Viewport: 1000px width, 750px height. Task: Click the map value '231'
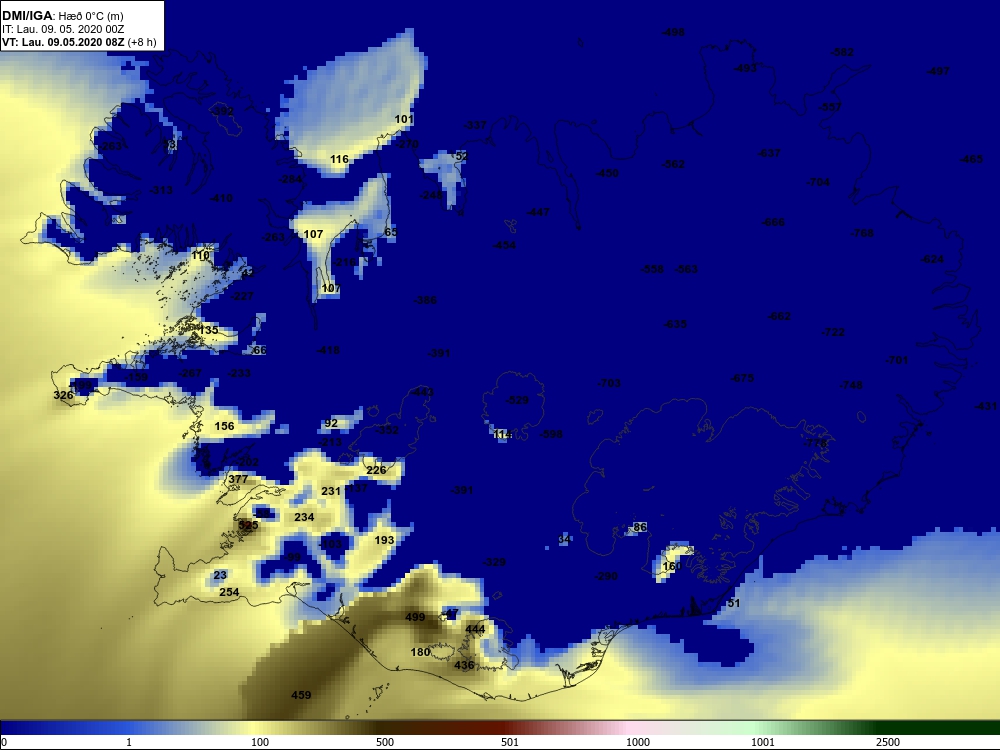pos(331,490)
